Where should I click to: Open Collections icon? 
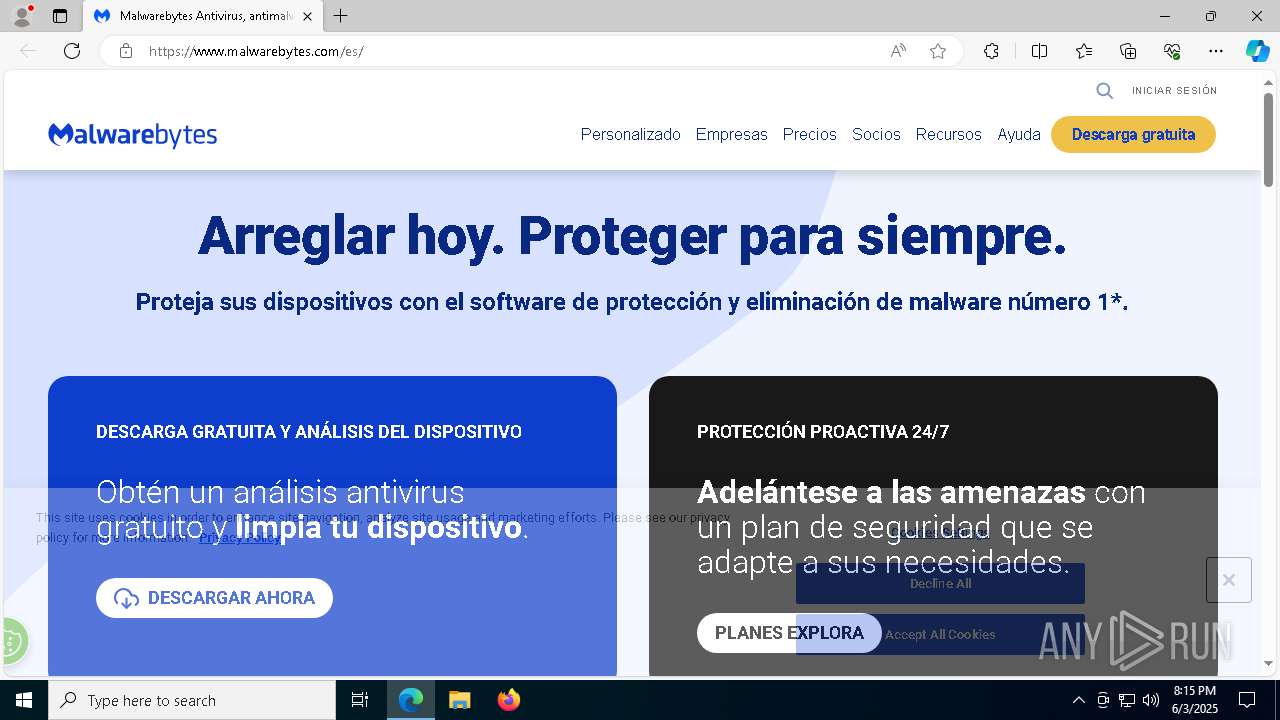pos(1128,51)
